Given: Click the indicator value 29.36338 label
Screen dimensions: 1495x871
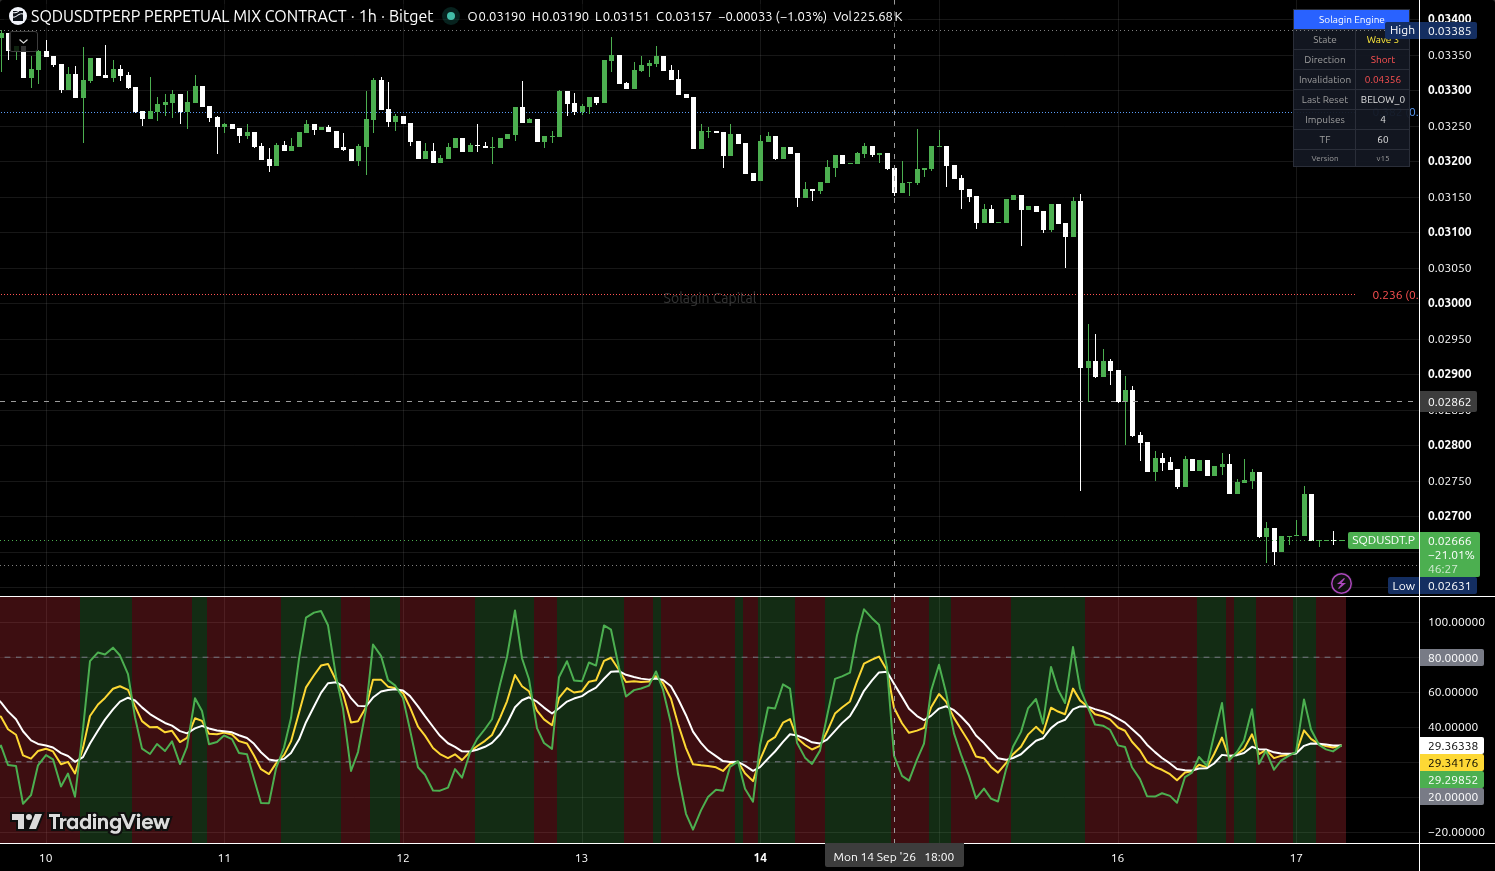Looking at the screenshot, I should 1452,746.
